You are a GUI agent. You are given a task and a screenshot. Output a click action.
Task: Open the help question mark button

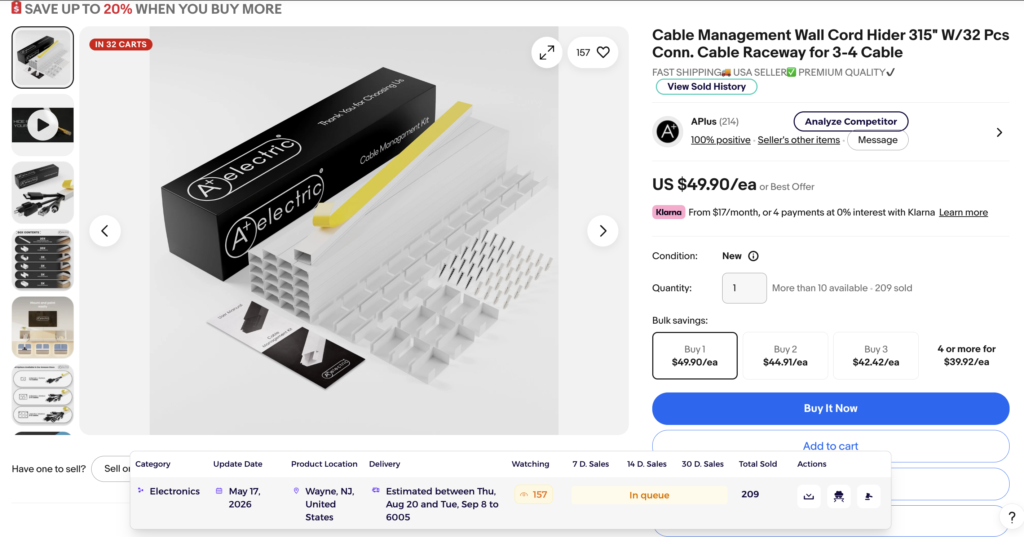pyautogui.click(x=1011, y=517)
